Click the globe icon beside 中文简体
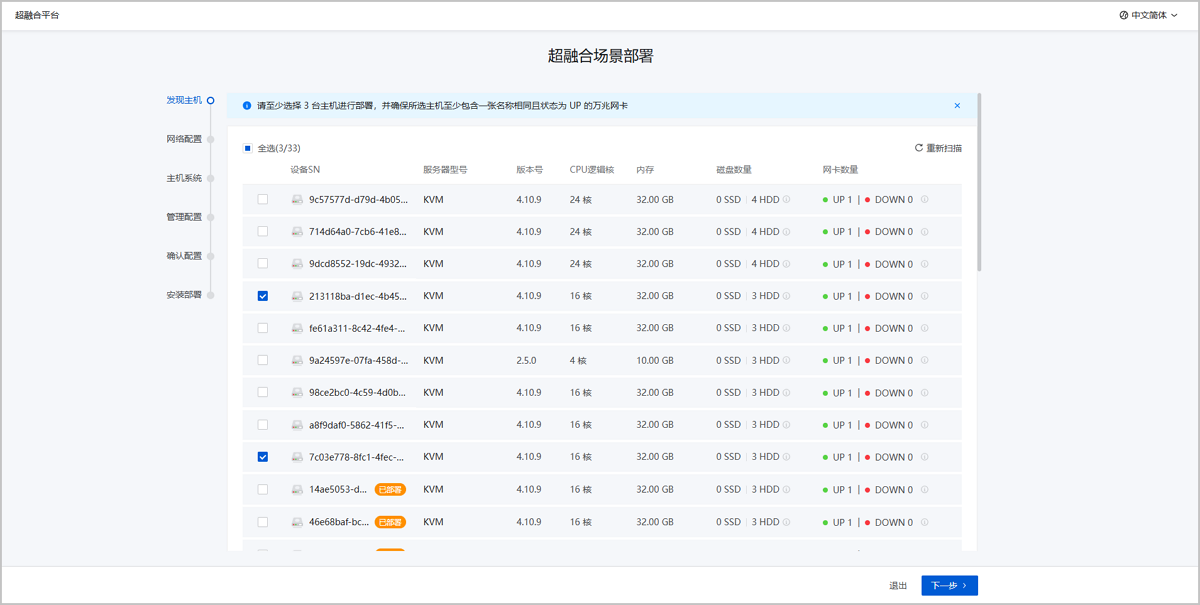The height and width of the screenshot is (605, 1200). click(1124, 16)
